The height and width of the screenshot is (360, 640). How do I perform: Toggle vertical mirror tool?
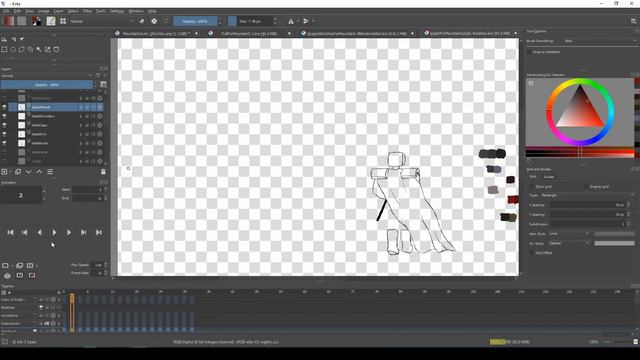point(306,21)
